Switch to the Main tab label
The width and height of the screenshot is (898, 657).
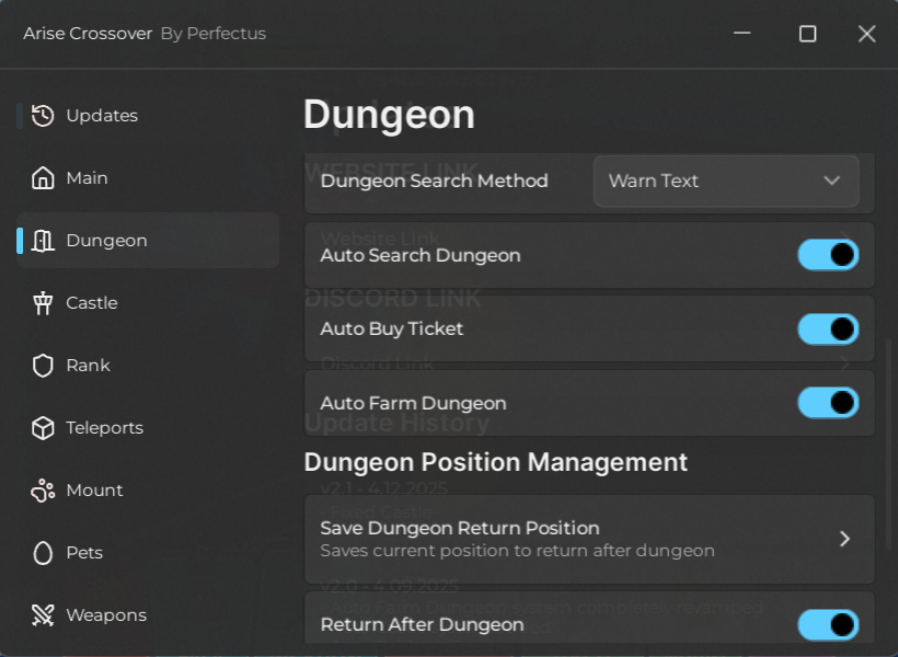(87, 178)
